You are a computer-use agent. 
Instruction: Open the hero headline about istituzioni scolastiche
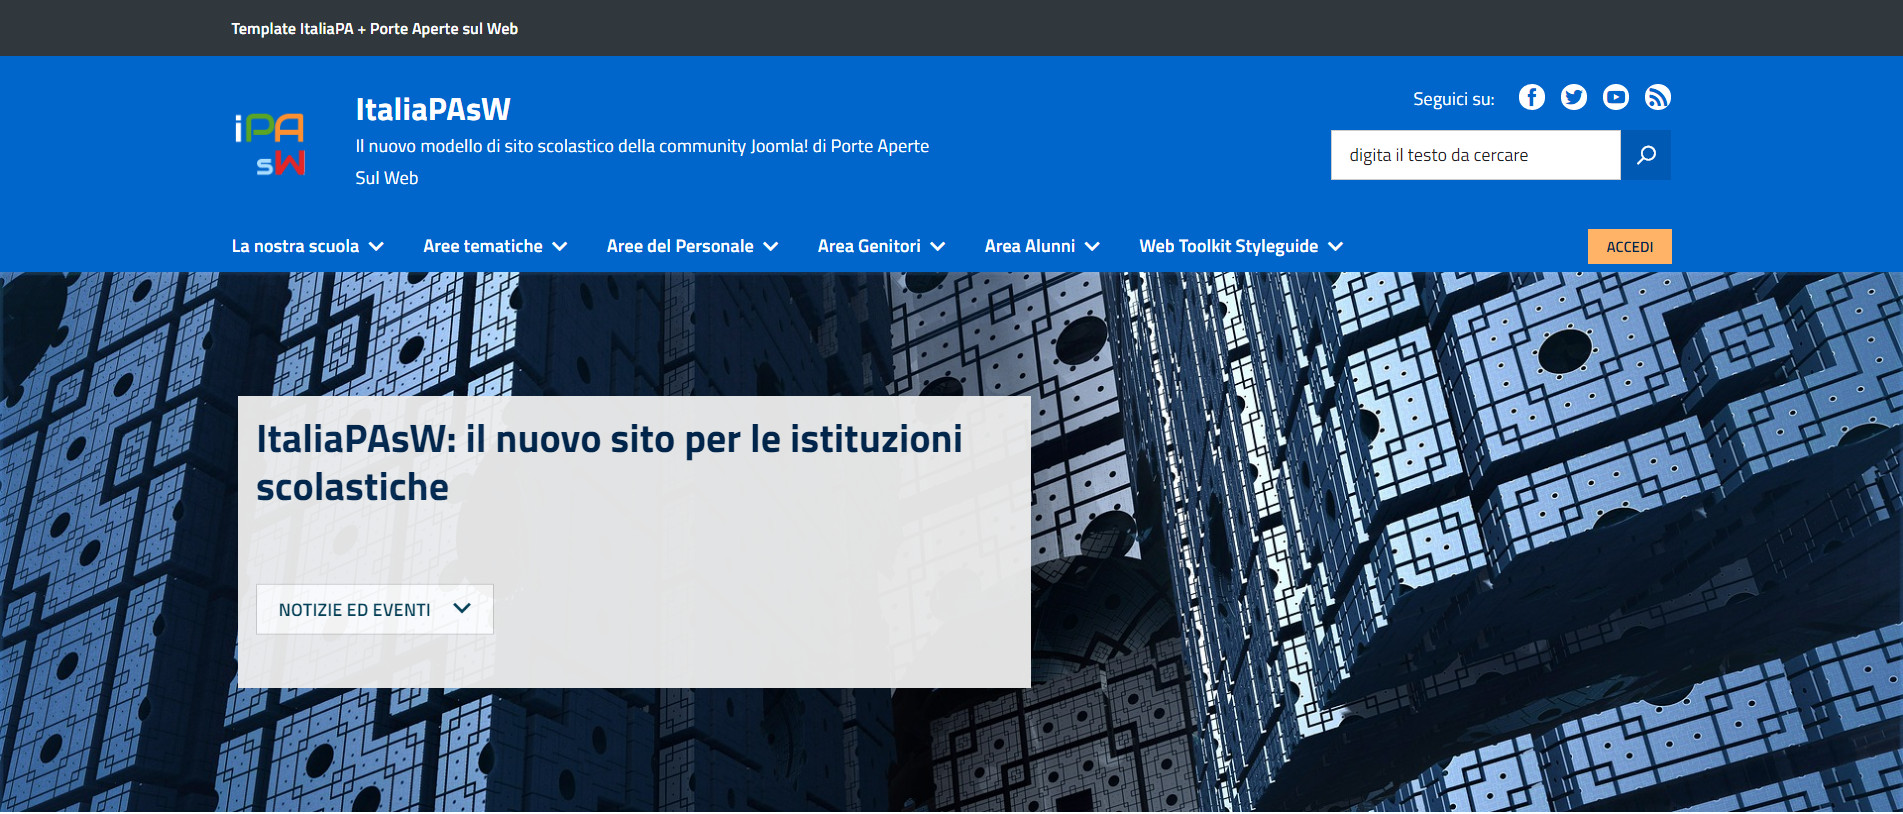pyautogui.click(x=609, y=463)
